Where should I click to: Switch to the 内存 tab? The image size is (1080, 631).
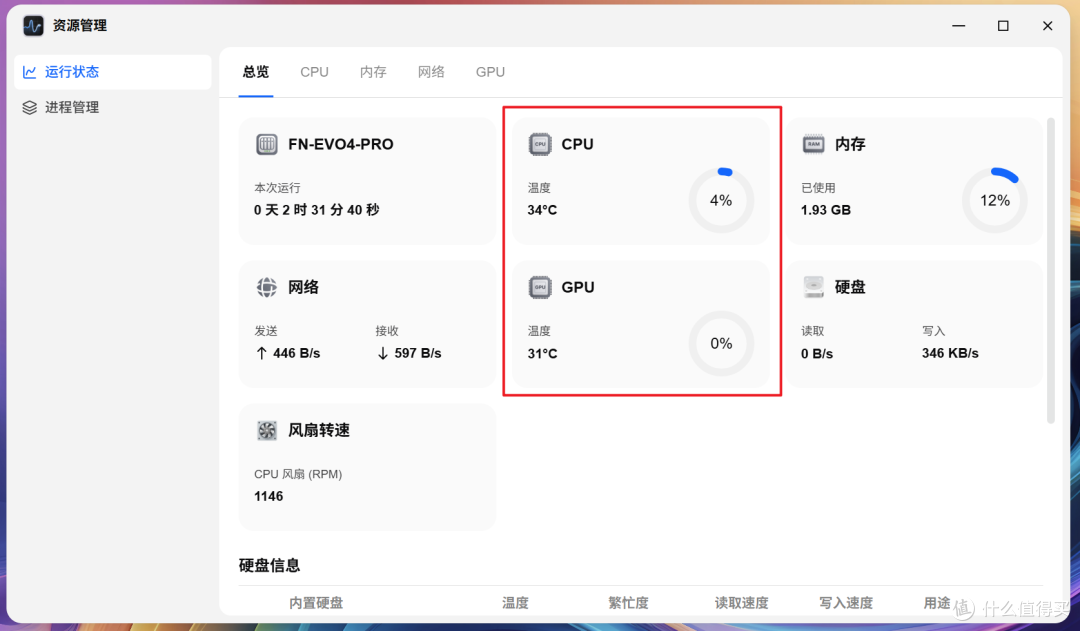(x=373, y=72)
